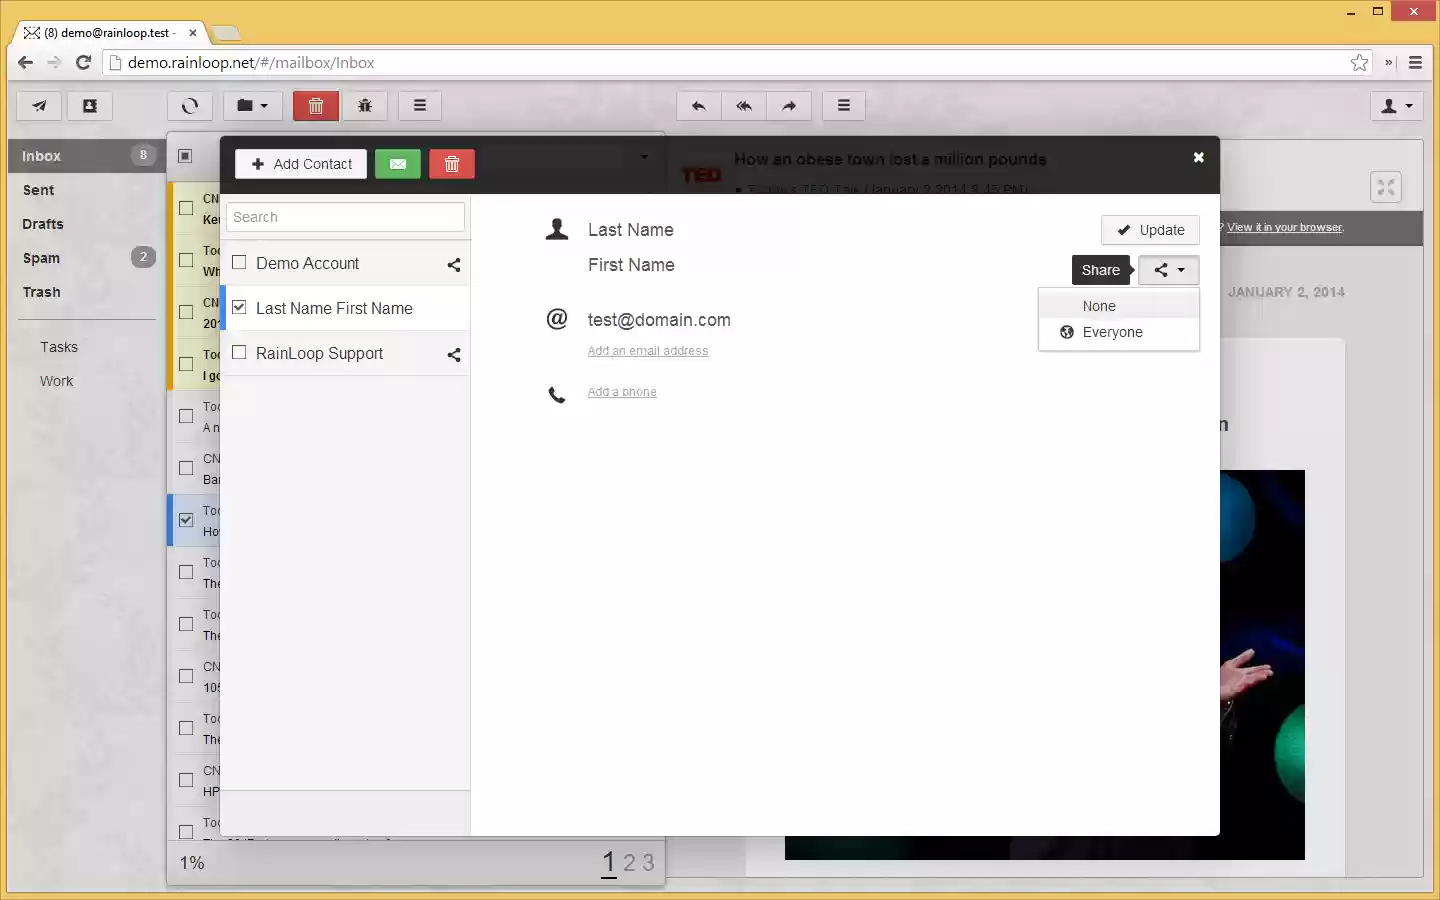
Task: Open the folder actions dropdown
Action: pos(252,106)
